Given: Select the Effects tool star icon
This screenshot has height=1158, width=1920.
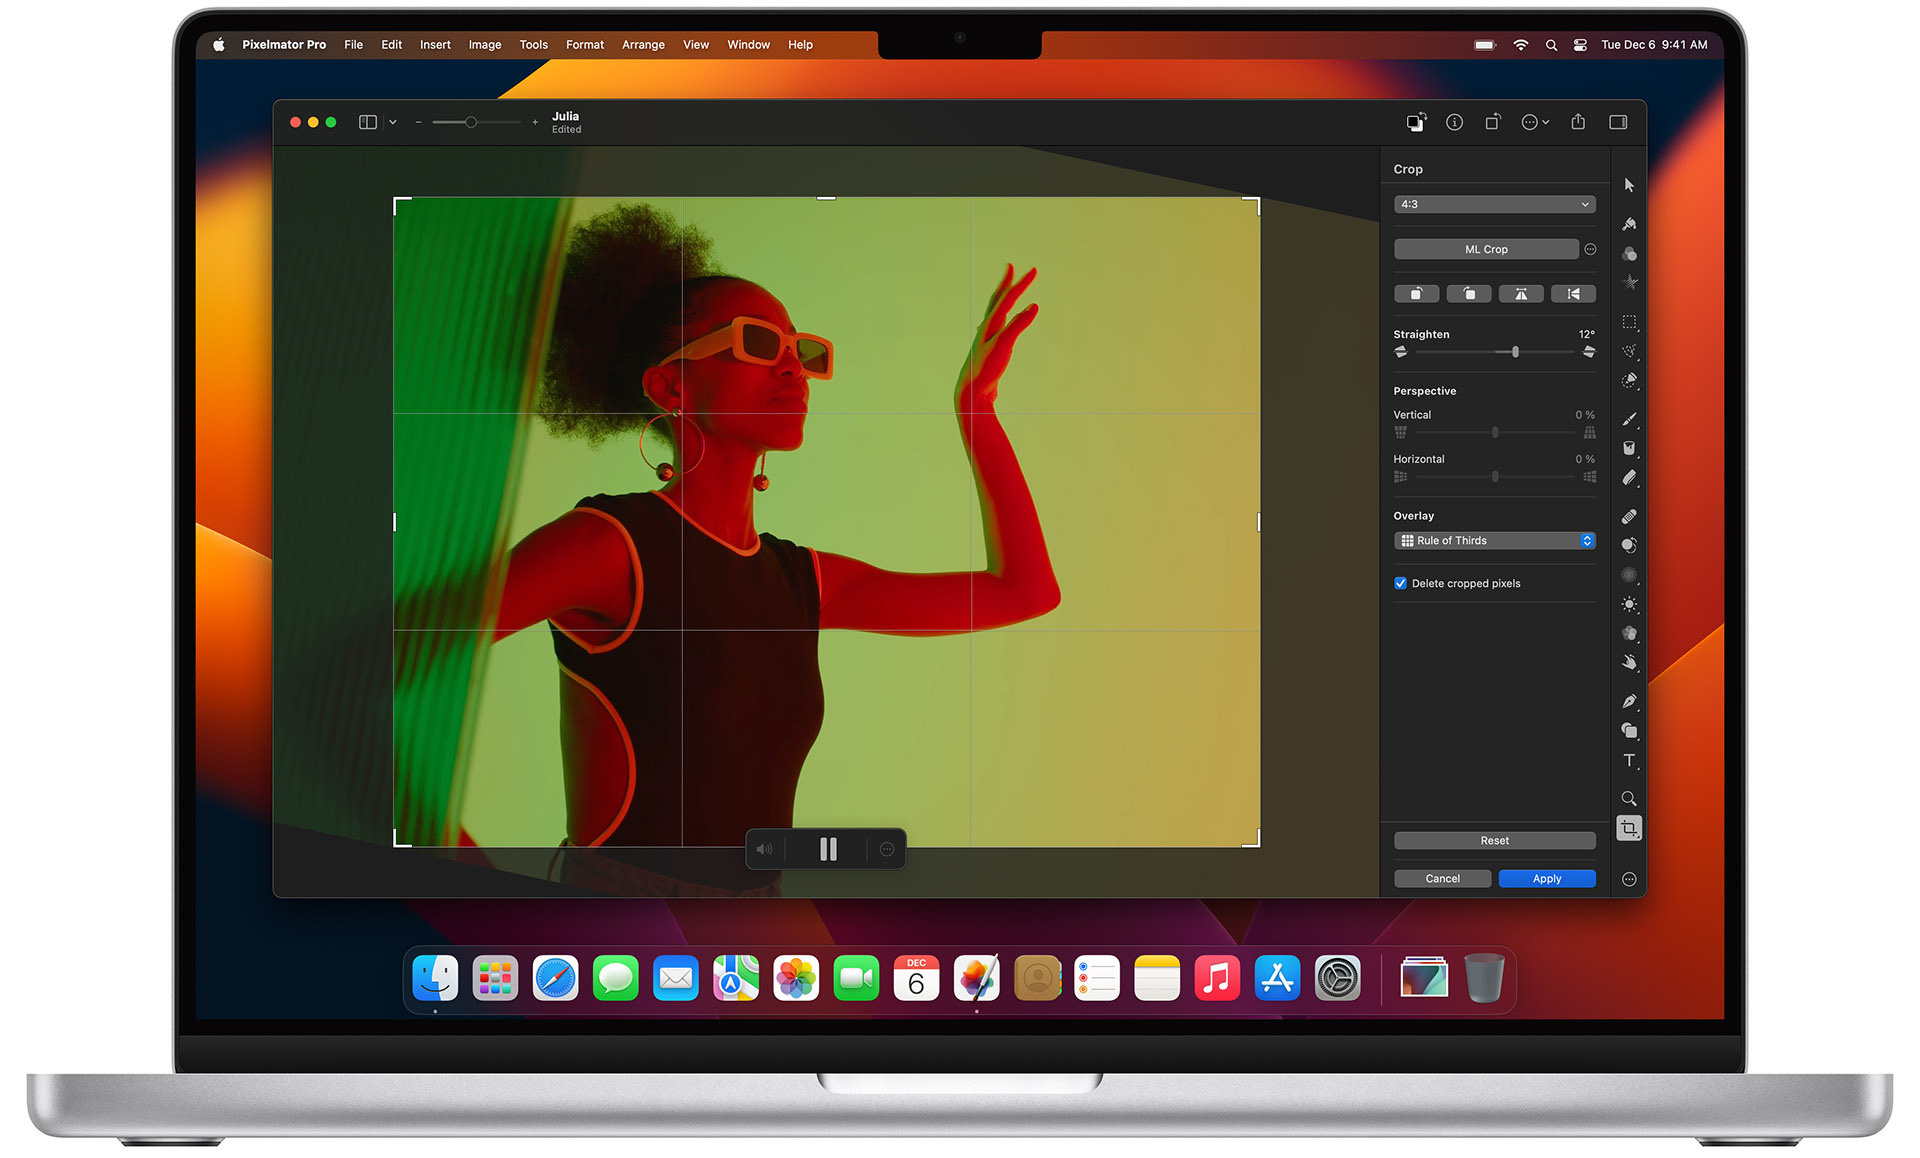Looking at the screenshot, I should point(1629,282).
